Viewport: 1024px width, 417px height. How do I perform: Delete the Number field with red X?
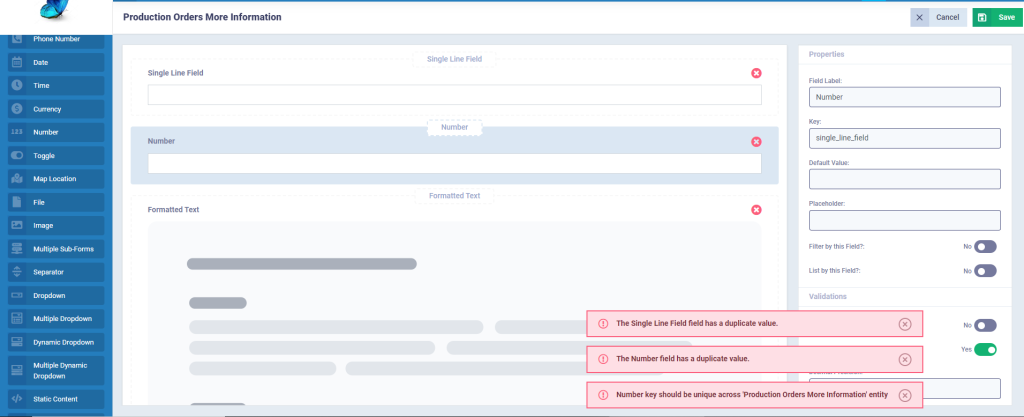pyautogui.click(x=756, y=142)
